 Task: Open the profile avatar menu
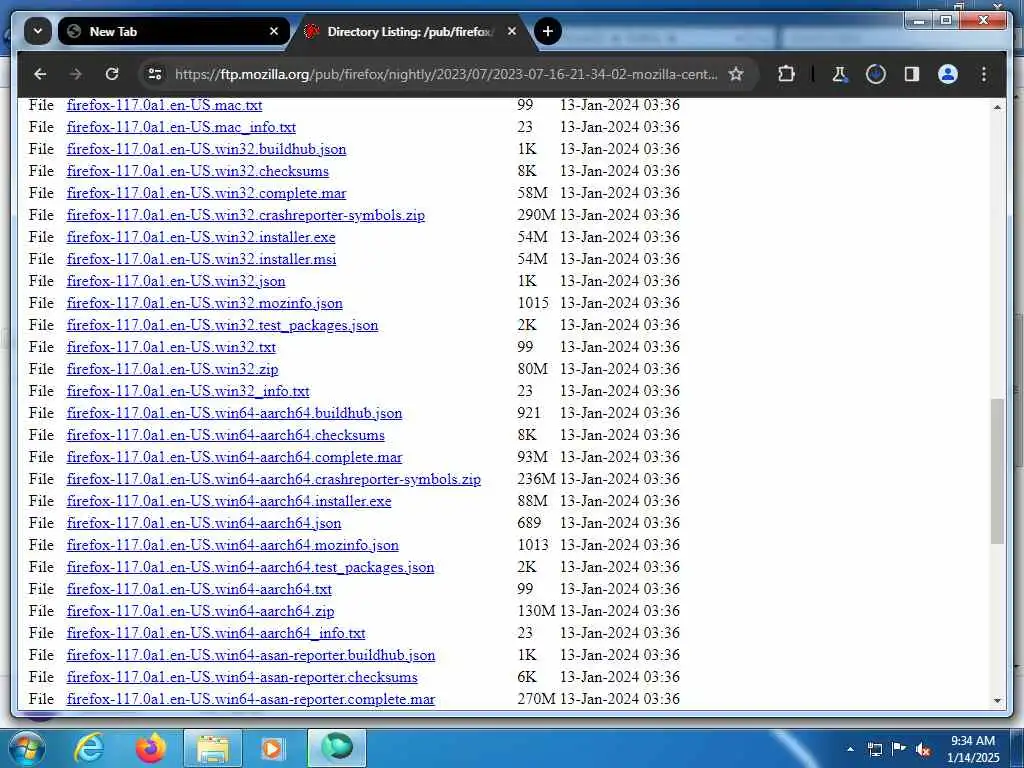[x=948, y=74]
